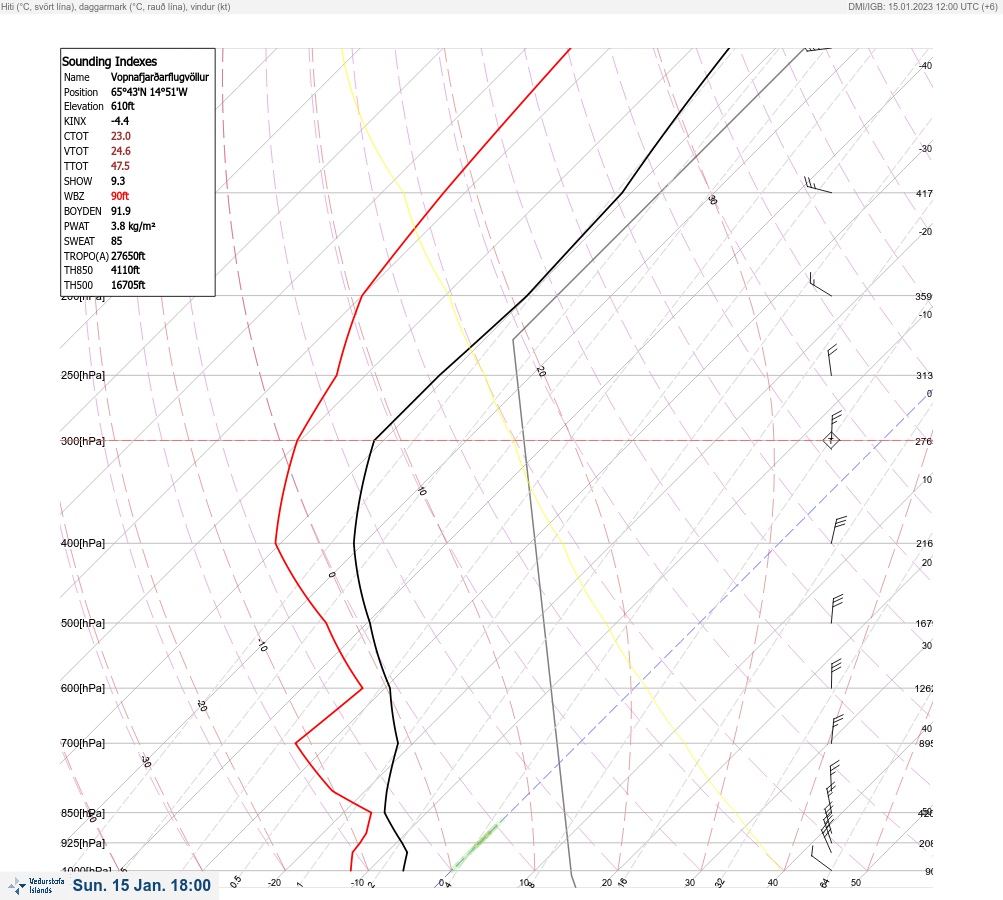Click the 600[hPa] pressure label
The height and width of the screenshot is (900, 1003).
(83, 688)
